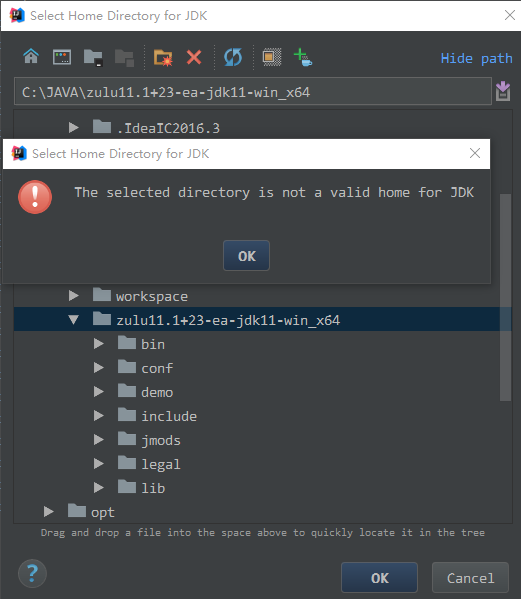Refresh the file tree with sync icon

click(x=233, y=57)
